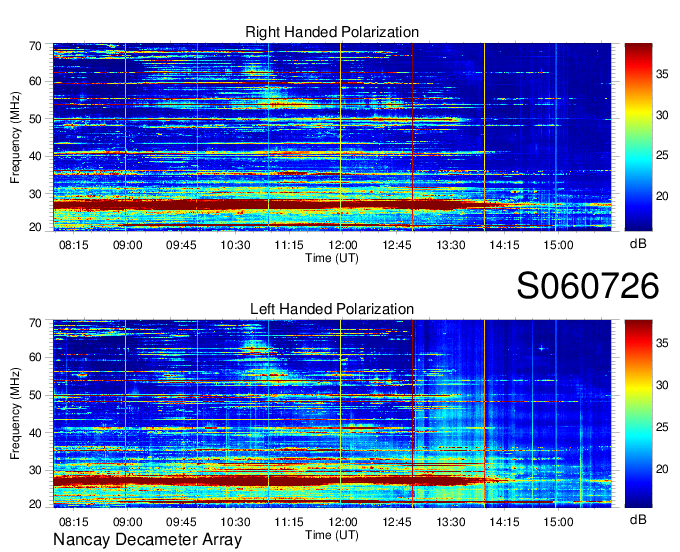Viewport: 680px width, 552px height.
Task: Click the 09:00 time tick in Left Handed plot
Action: coord(128,522)
